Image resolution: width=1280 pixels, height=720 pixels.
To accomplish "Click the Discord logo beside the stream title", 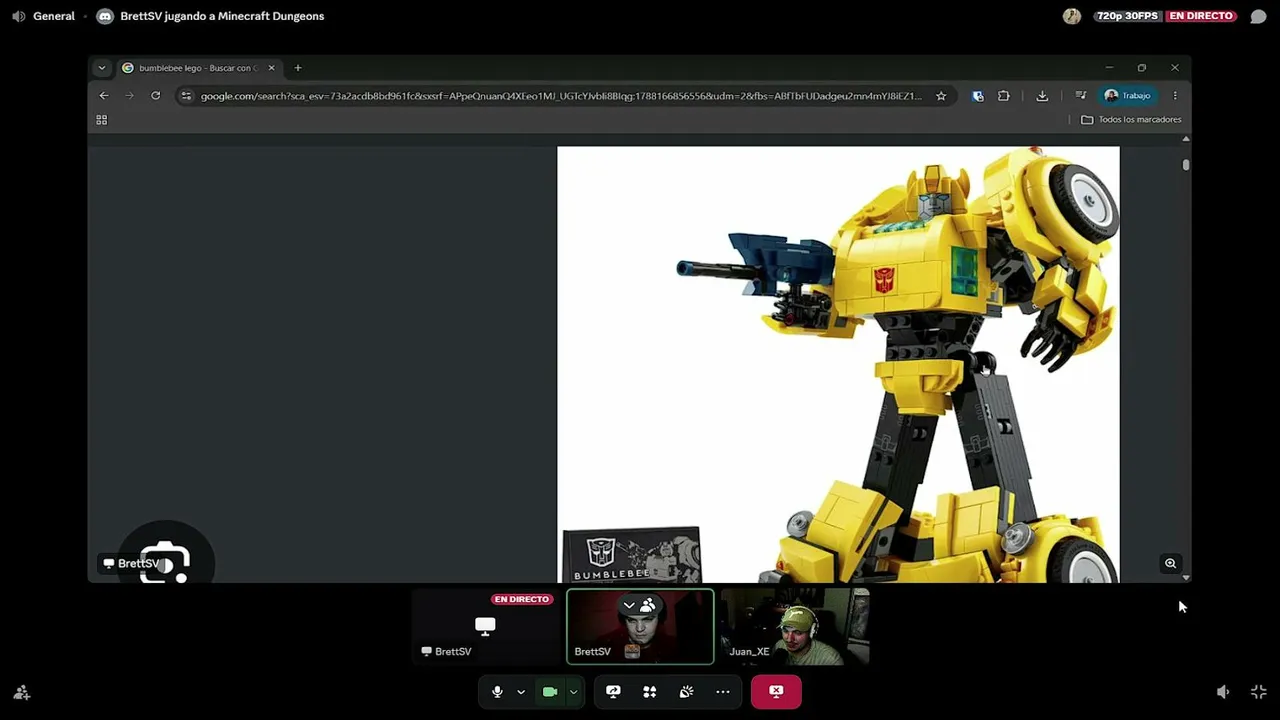I will coord(105,16).
